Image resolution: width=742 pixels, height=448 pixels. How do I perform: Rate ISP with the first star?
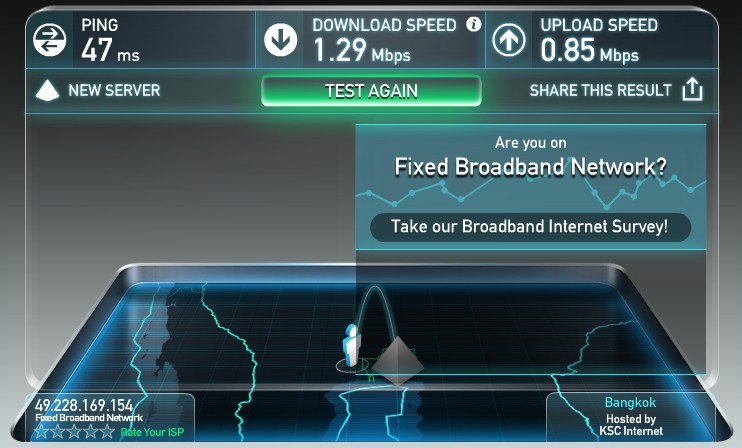point(42,431)
